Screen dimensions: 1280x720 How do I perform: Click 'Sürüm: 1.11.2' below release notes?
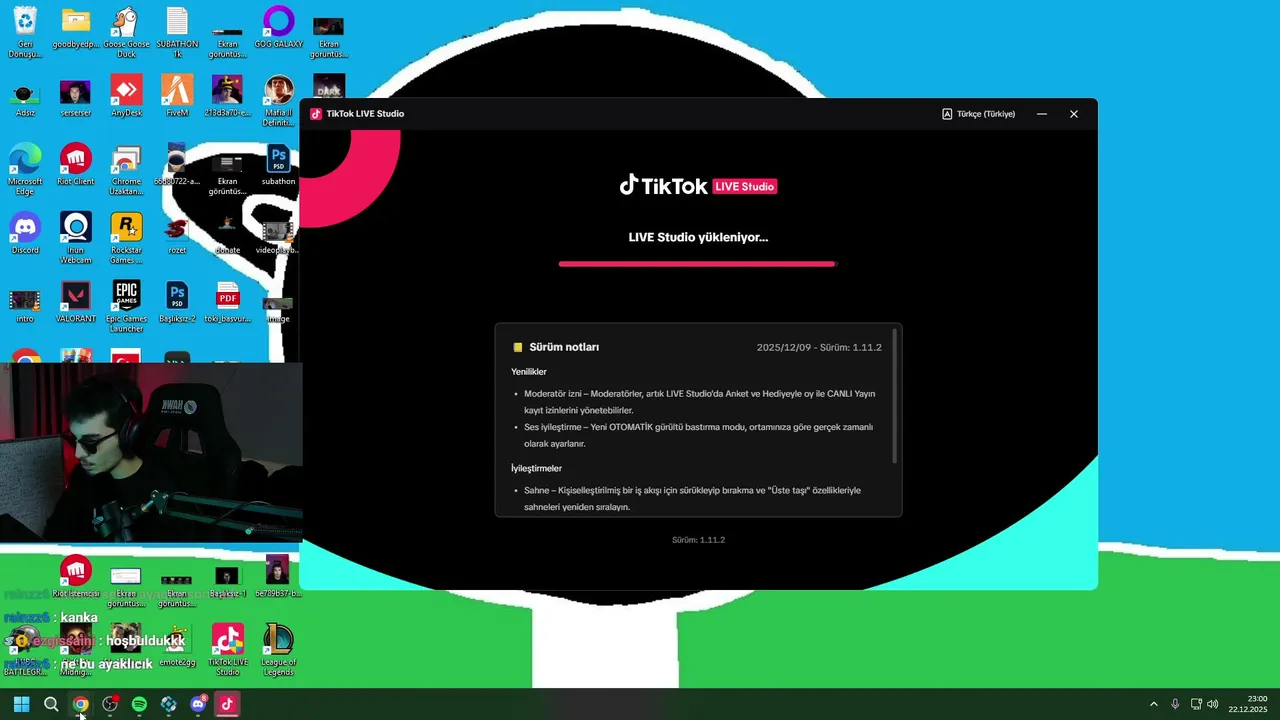[x=698, y=540]
